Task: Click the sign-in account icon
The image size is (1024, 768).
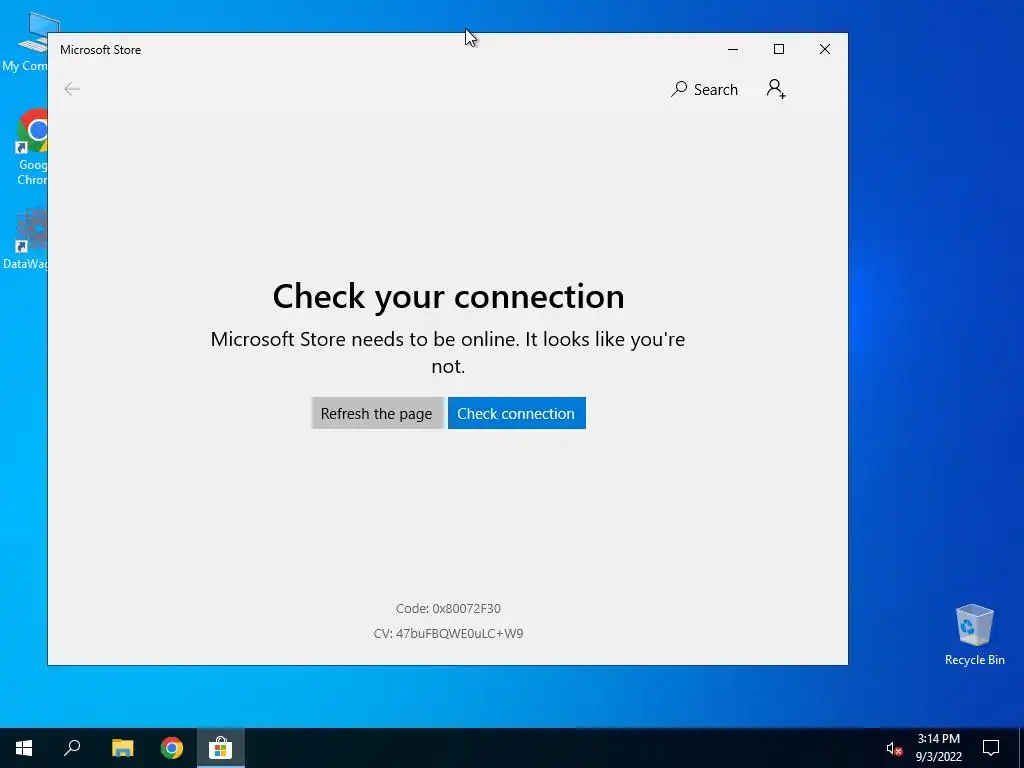Action: coord(776,89)
